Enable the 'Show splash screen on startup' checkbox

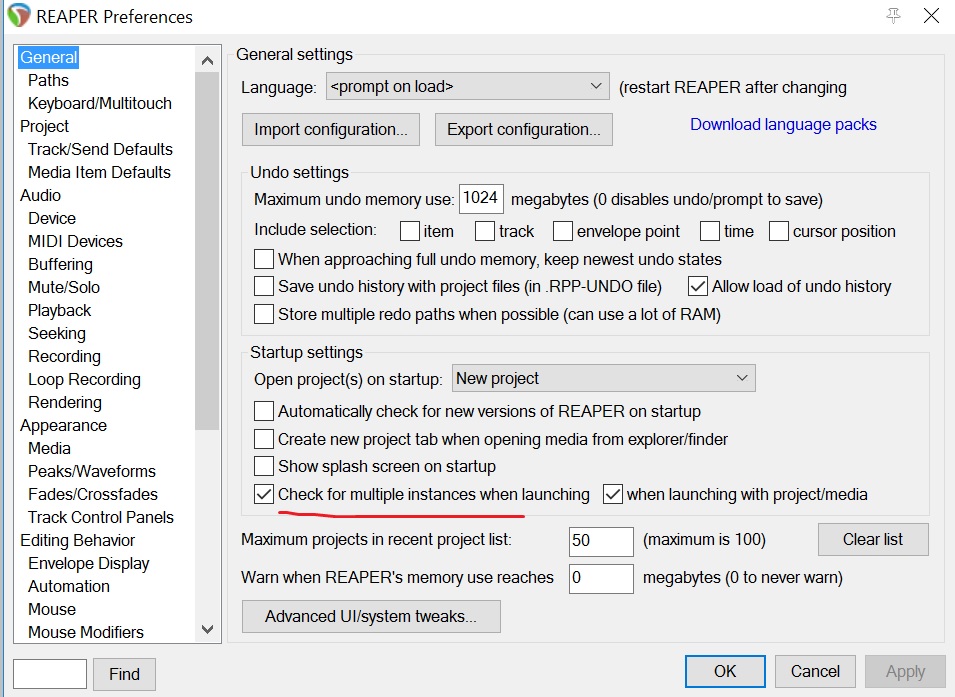(x=264, y=466)
